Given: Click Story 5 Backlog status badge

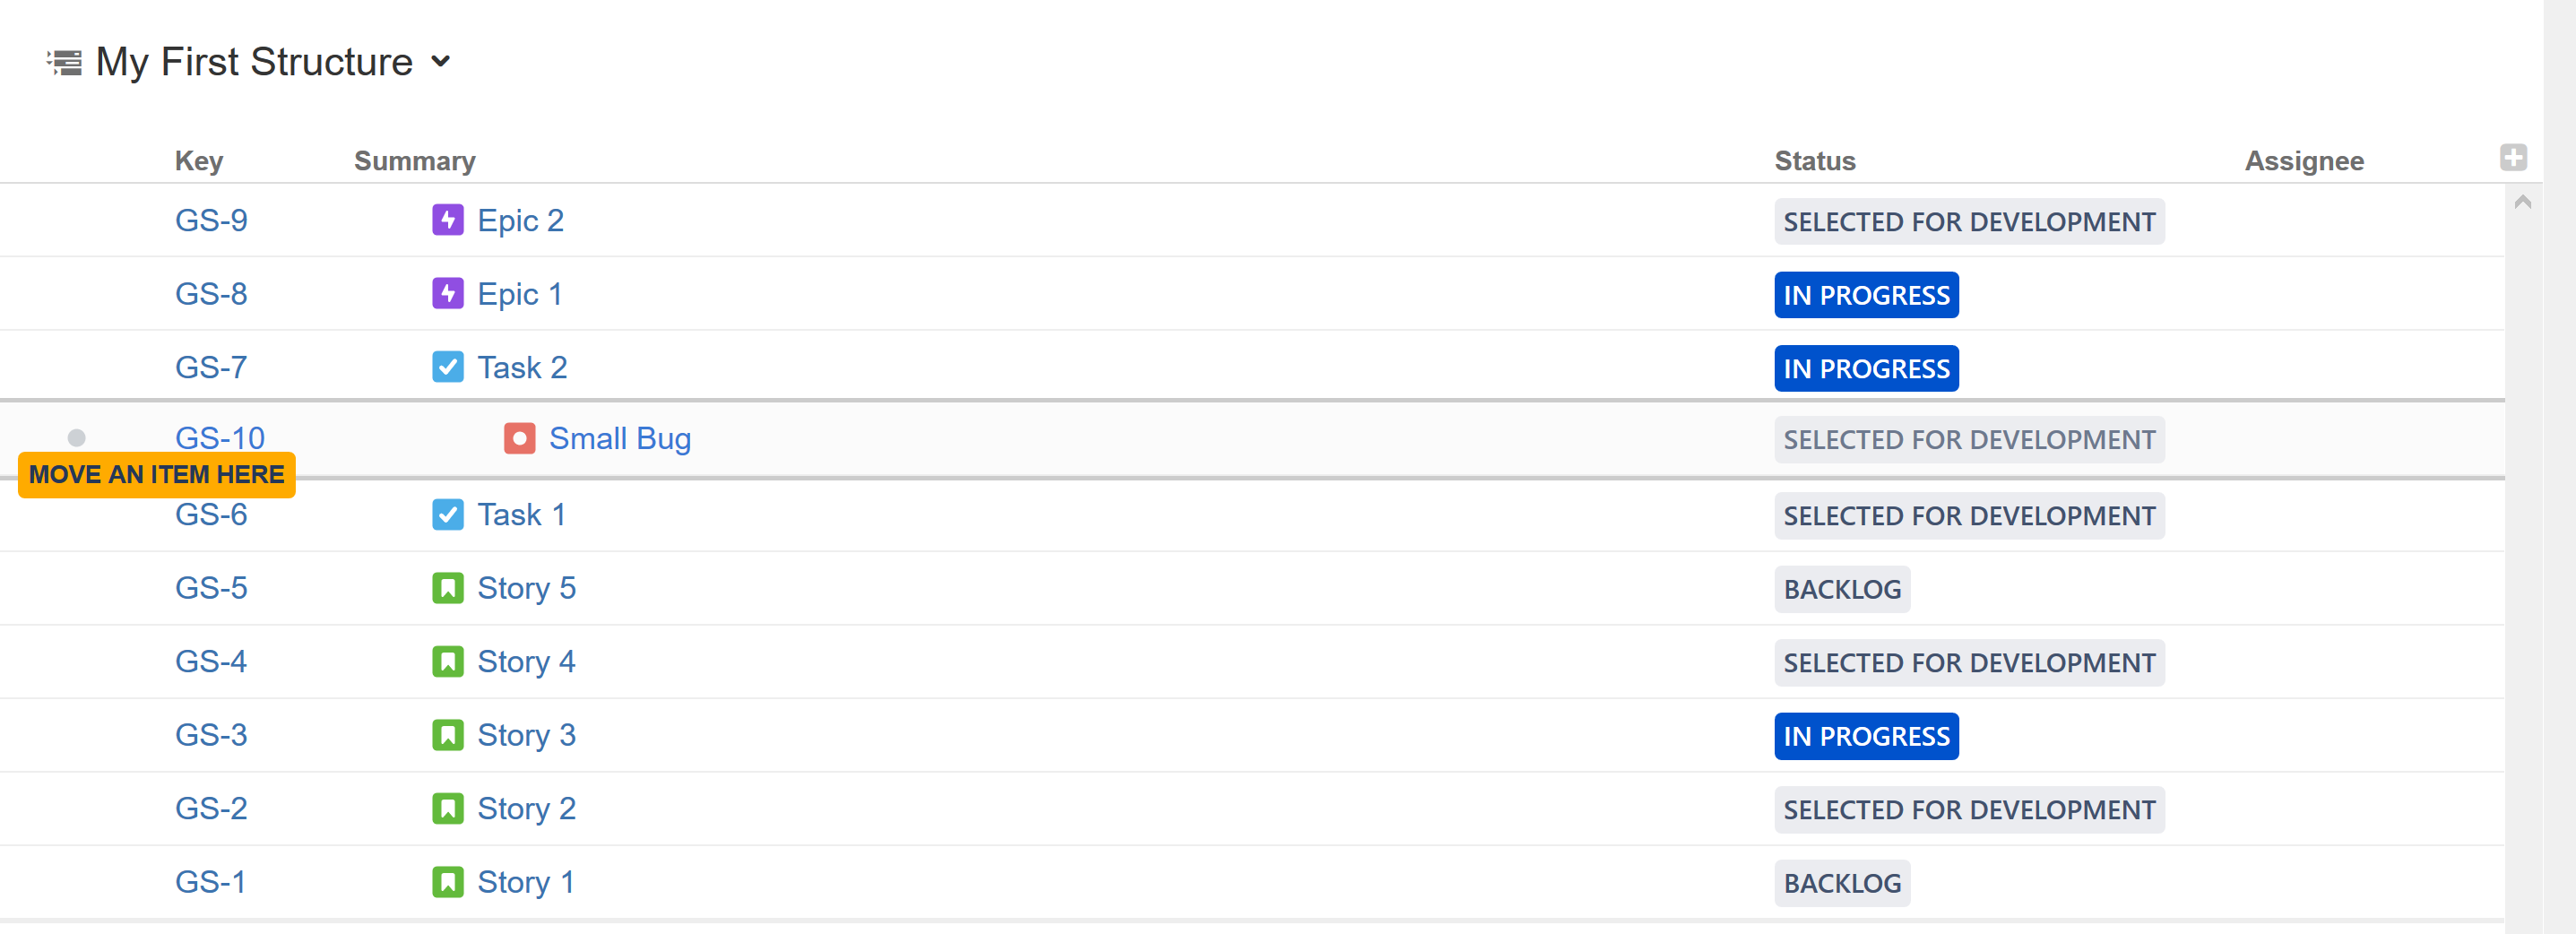Looking at the screenshot, I should click(x=1841, y=589).
